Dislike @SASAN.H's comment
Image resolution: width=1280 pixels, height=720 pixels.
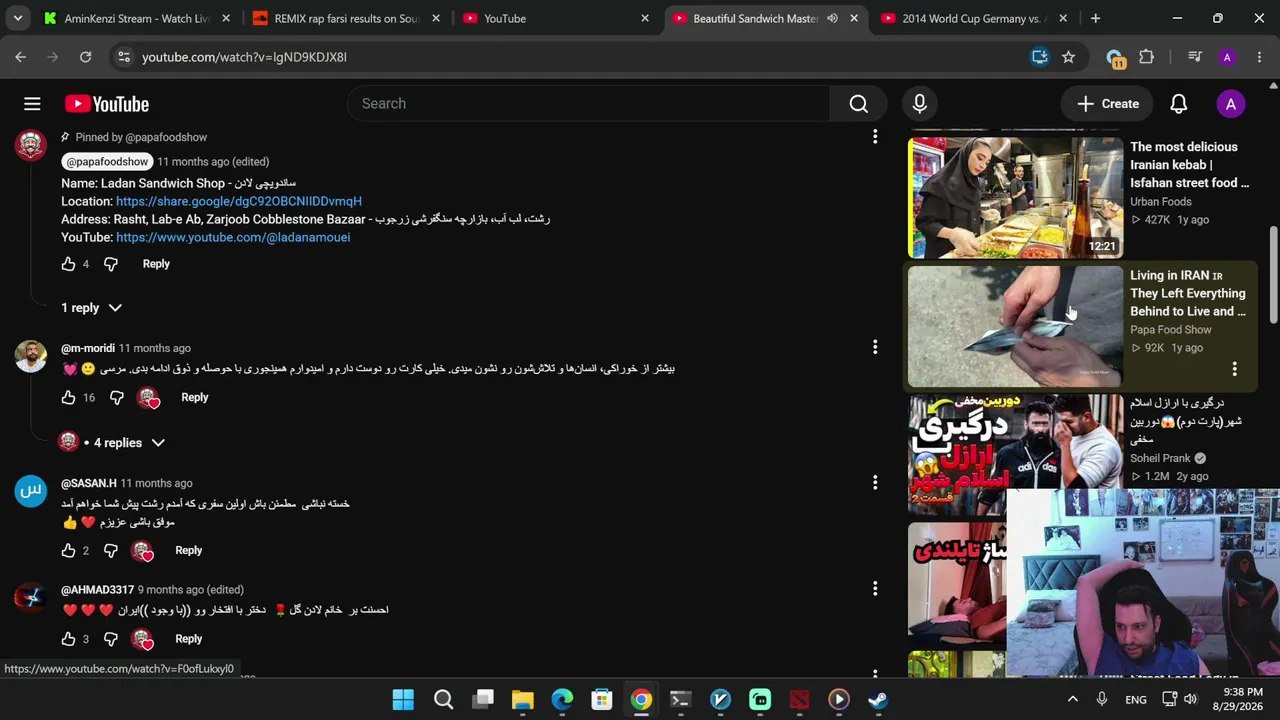point(111,550)
